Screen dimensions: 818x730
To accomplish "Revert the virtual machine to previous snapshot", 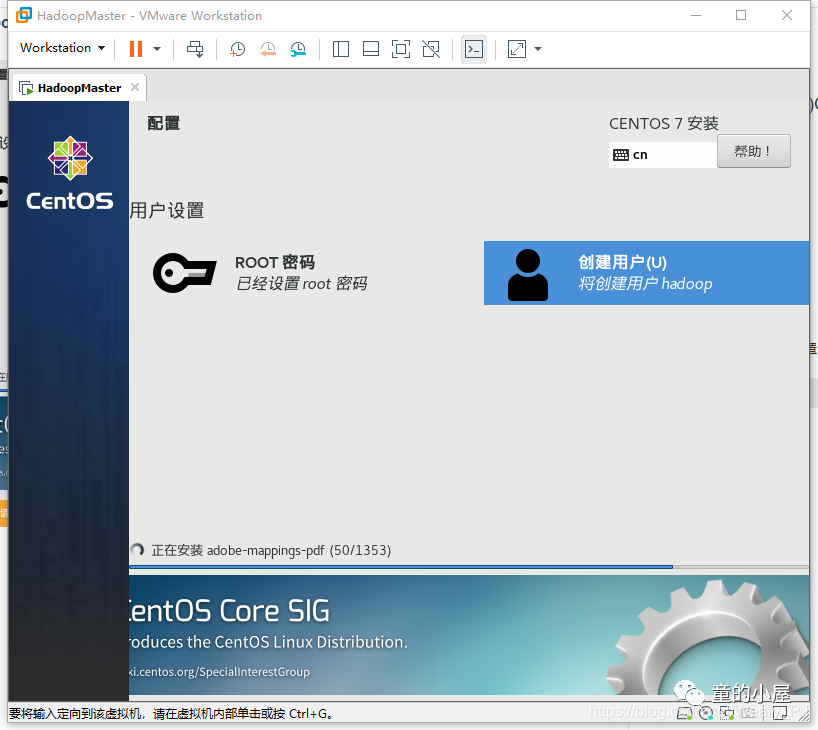I will tap(268, 50).
